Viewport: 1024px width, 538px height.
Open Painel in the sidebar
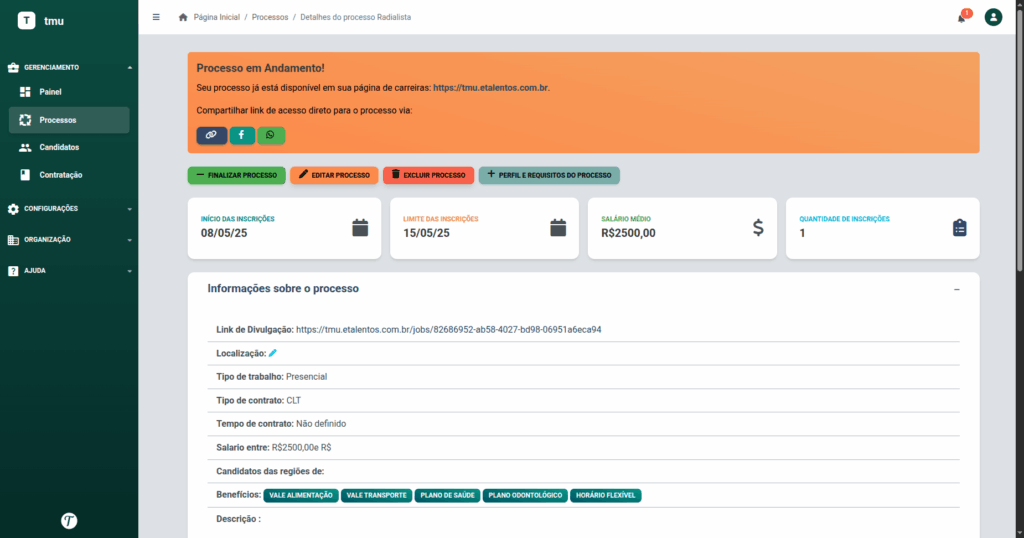pos(69,92)
